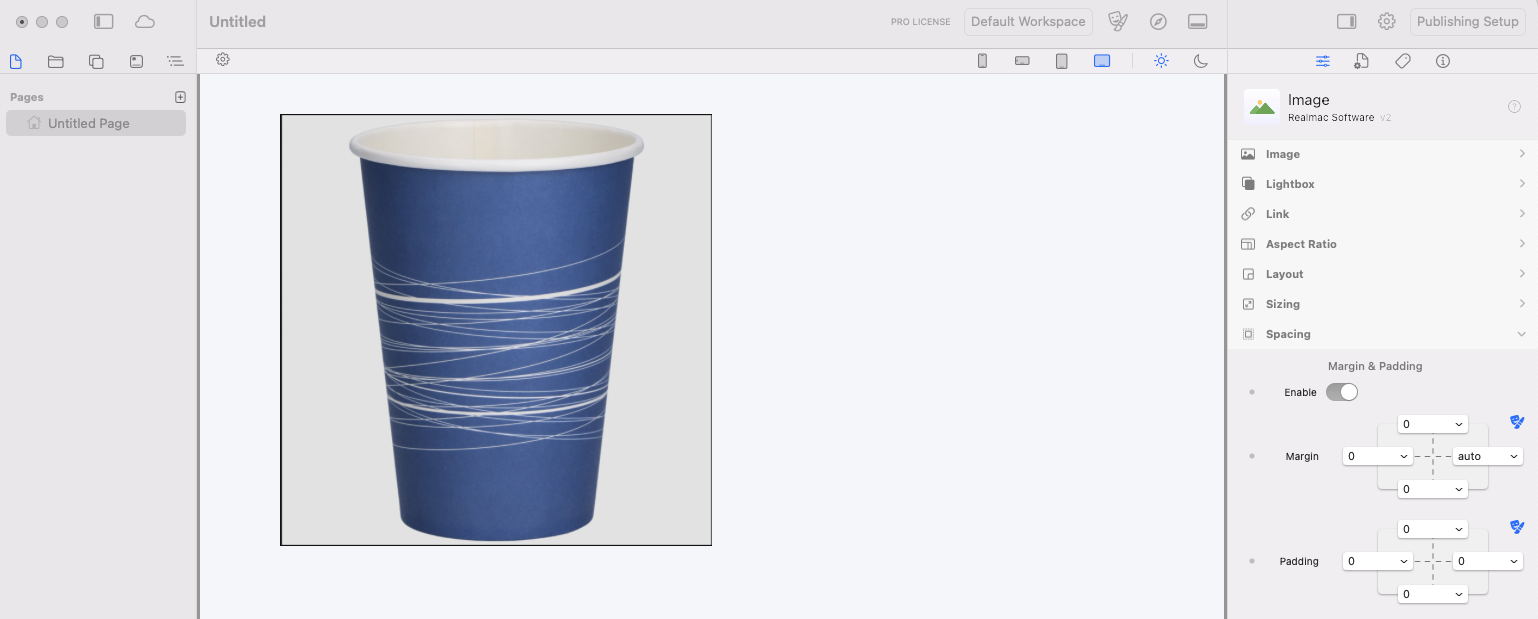This screenshot has width=1538, height=619.
Task: Open project settings gear in title bar
Action: [x=1386, y=21]
